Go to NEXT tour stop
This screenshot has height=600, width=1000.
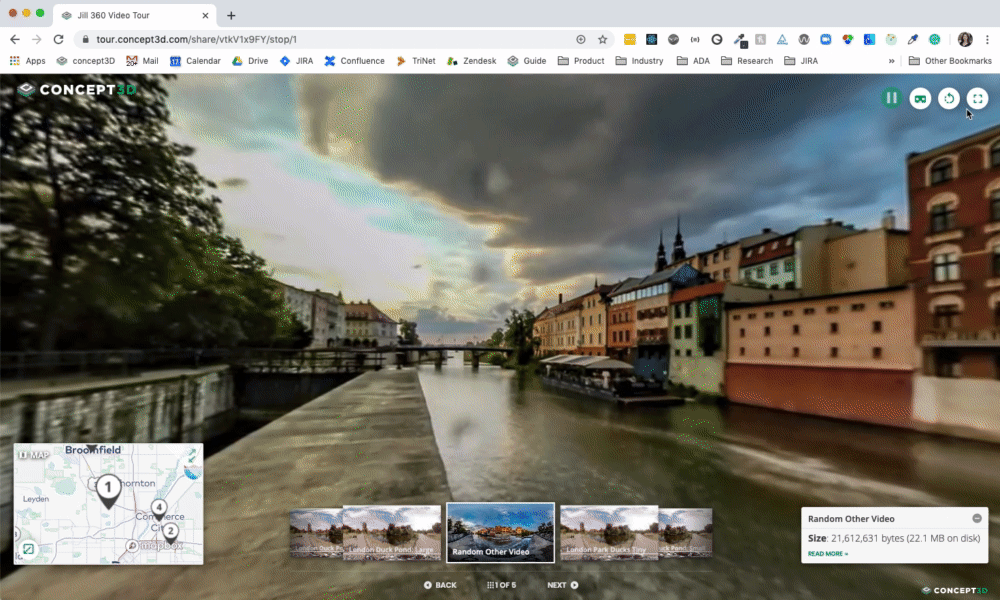[x=562, y=585]
